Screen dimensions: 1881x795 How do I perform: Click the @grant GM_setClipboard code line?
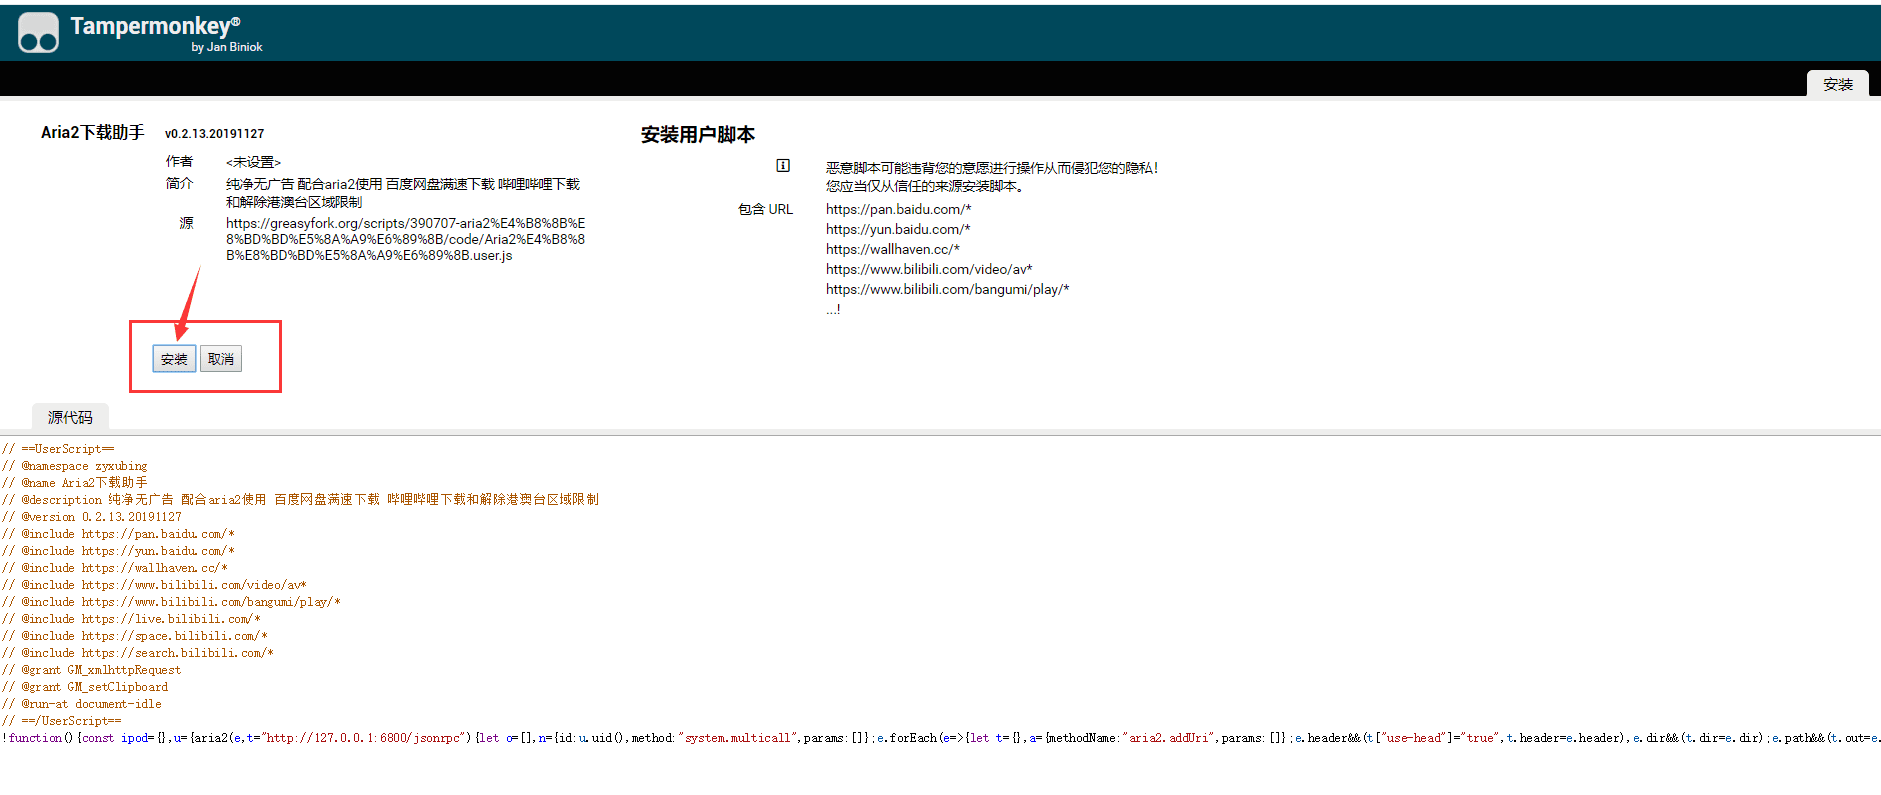pos(85,687)
